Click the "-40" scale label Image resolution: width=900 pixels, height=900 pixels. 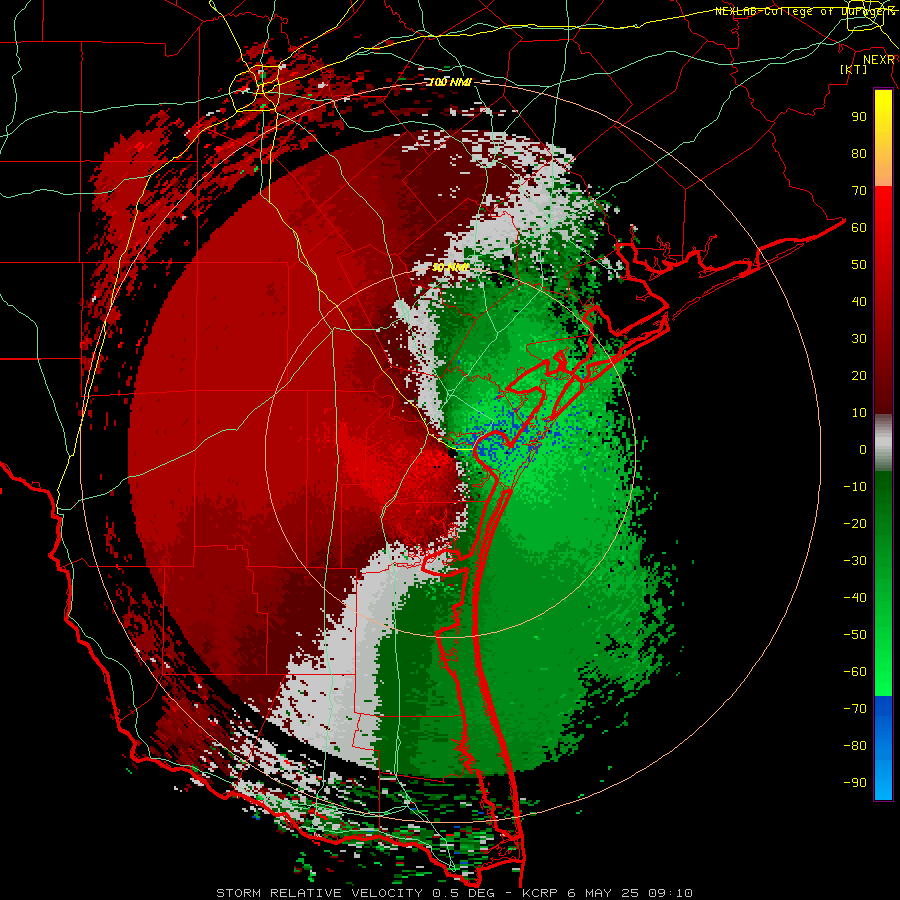pos(855,598)
